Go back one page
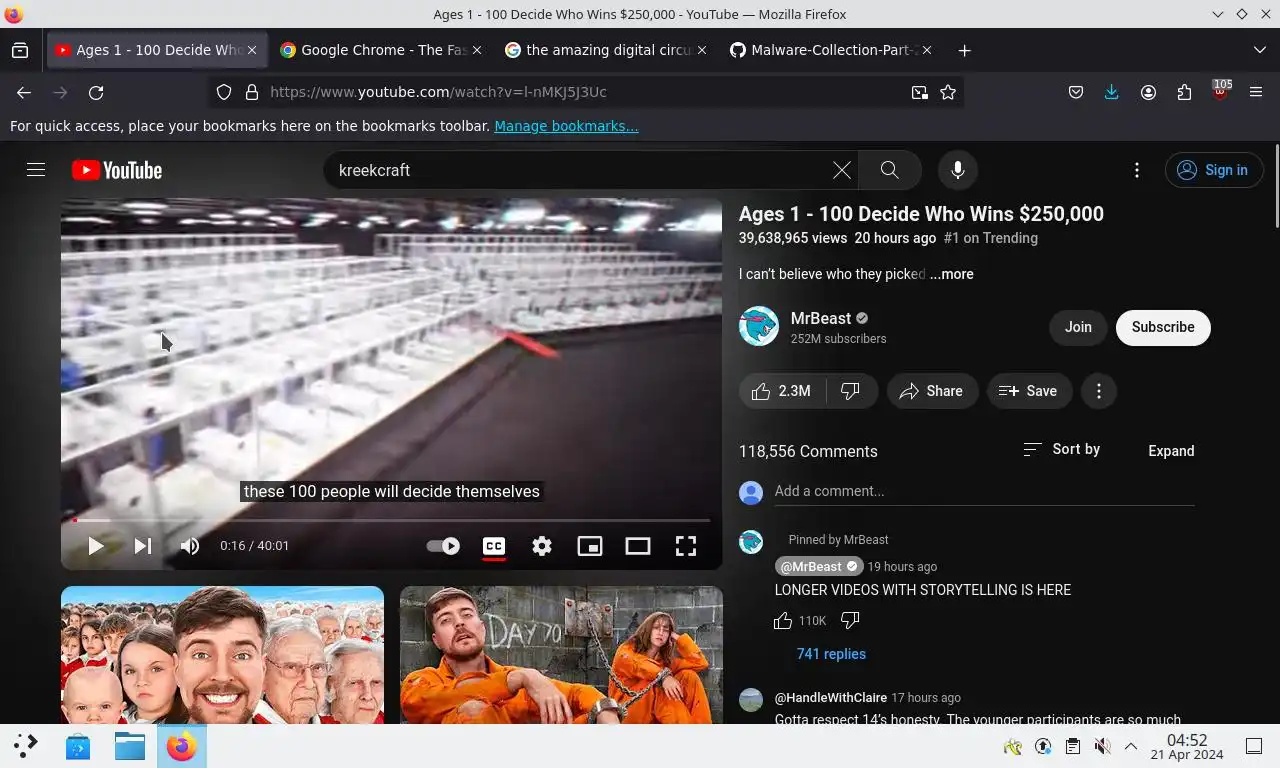The image size is (1280, 768). [x=24, y=92]
